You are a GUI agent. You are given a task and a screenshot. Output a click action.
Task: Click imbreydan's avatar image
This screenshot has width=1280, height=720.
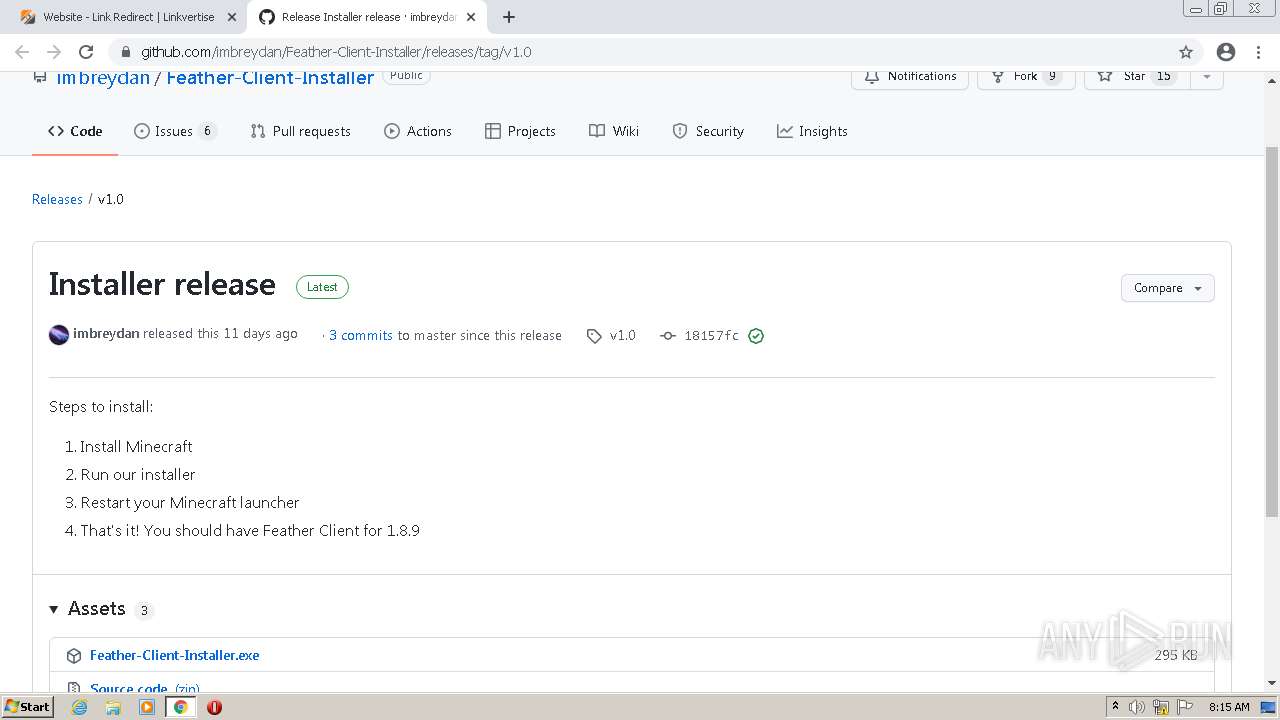click(59, 335)
